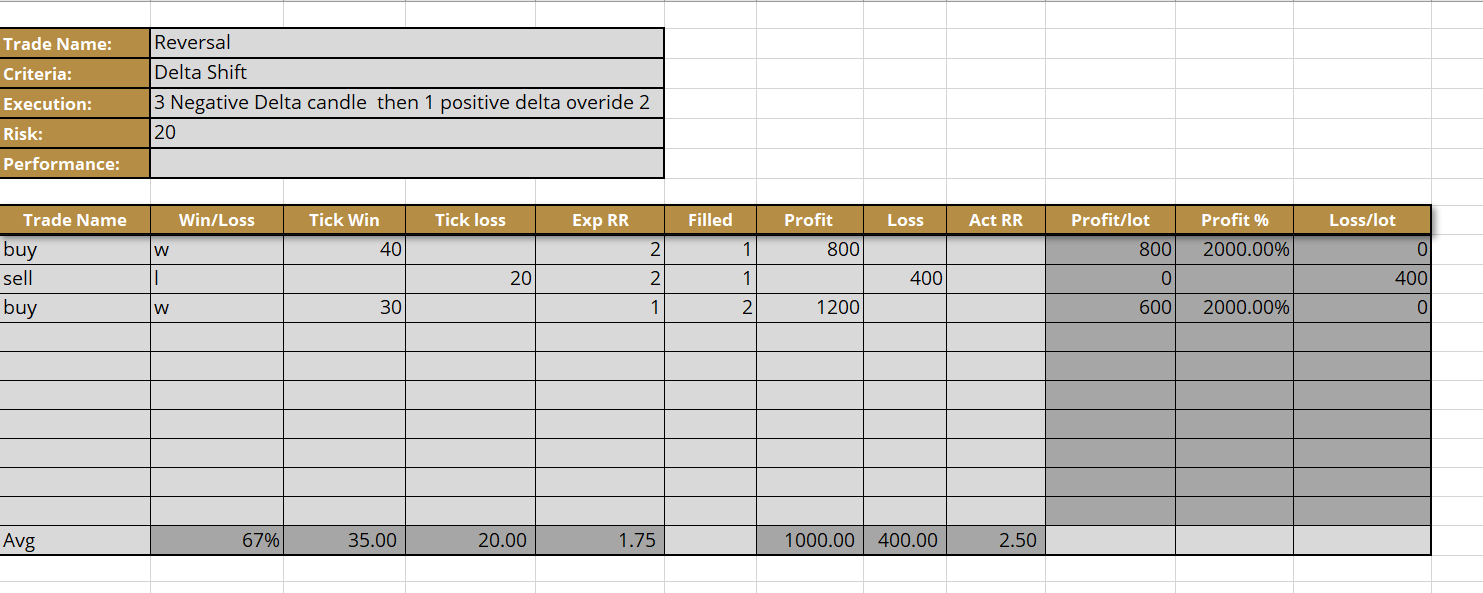Click the 1200 profit cell
1483x593 pixels.
tap(810, 308)
